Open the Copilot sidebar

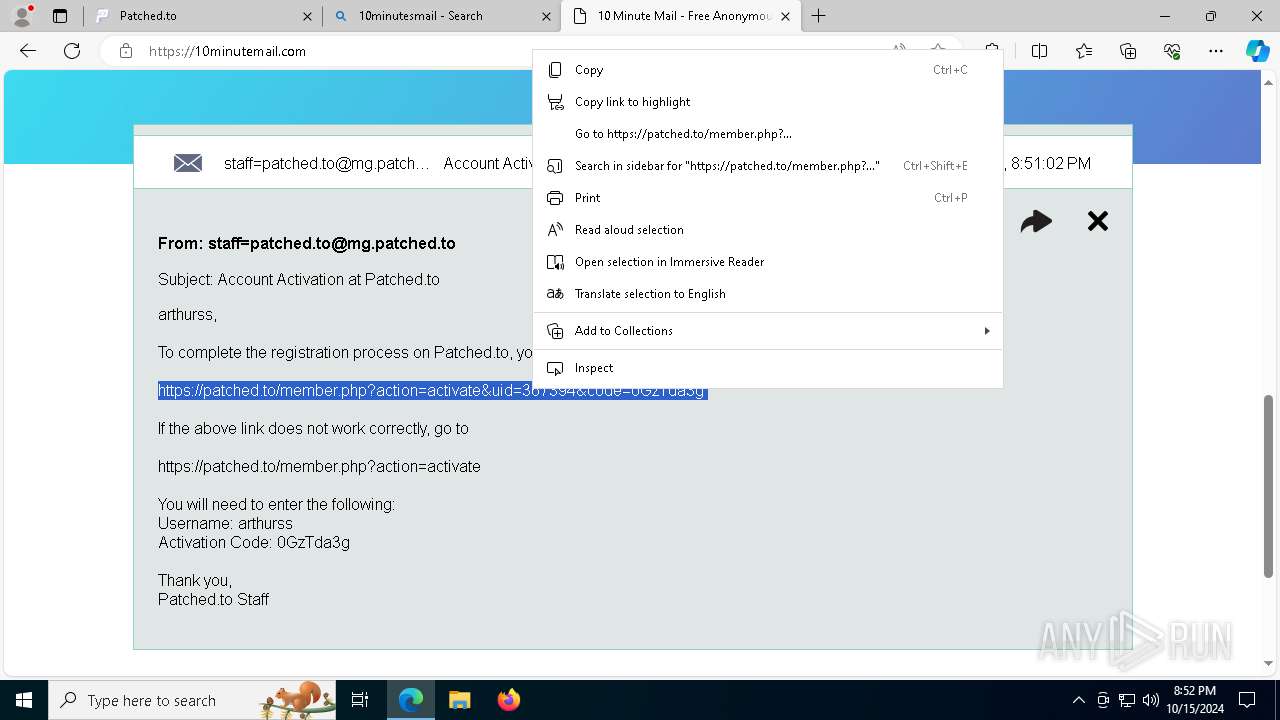(x=1257, y=51)
